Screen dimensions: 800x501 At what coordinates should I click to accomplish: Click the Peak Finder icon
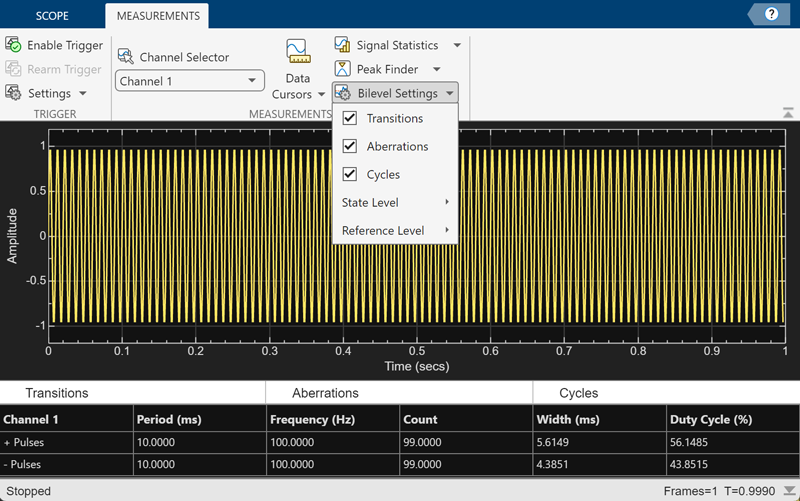343,69
